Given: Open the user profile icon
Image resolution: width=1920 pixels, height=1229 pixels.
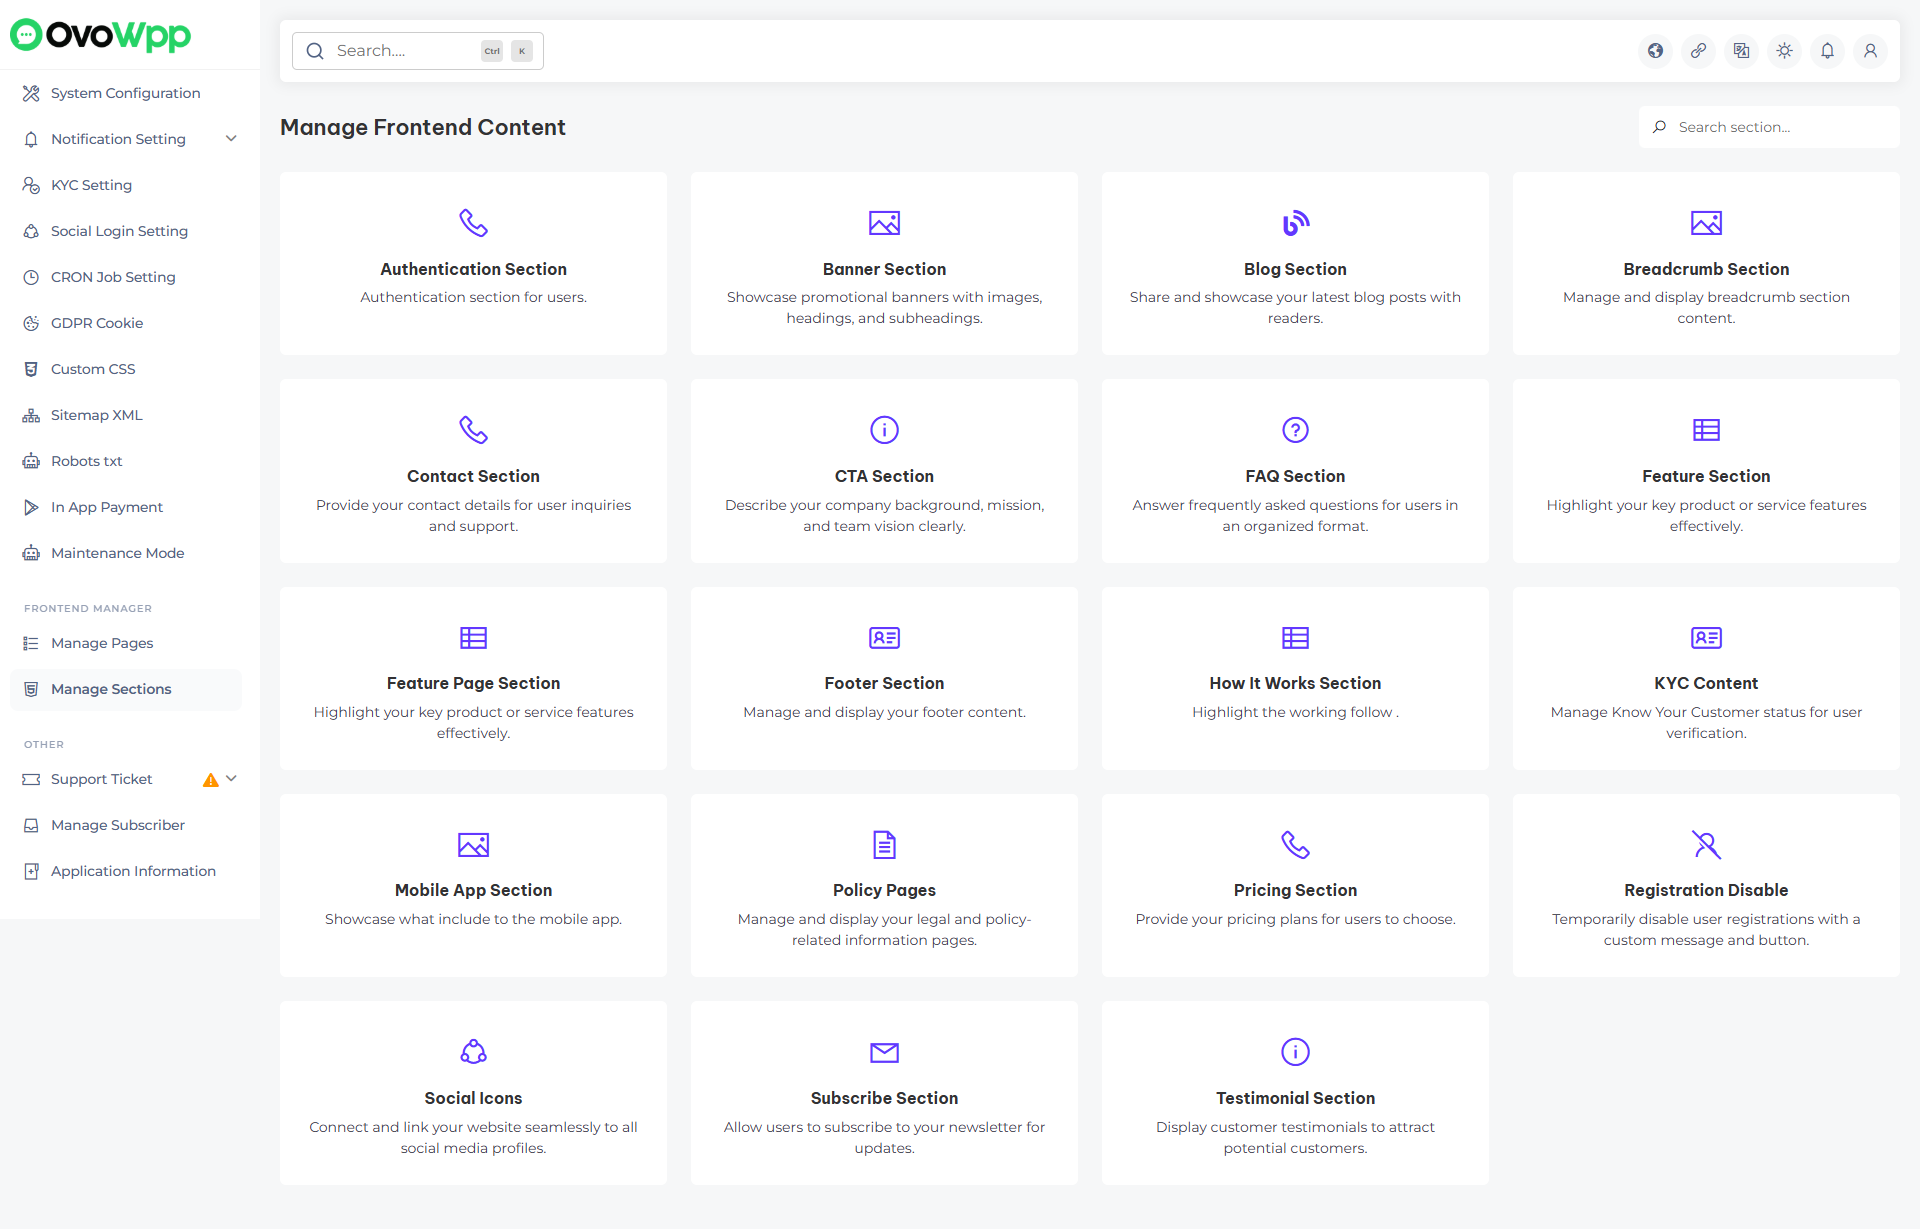Looking at the screenshot, I should 1871,51.
